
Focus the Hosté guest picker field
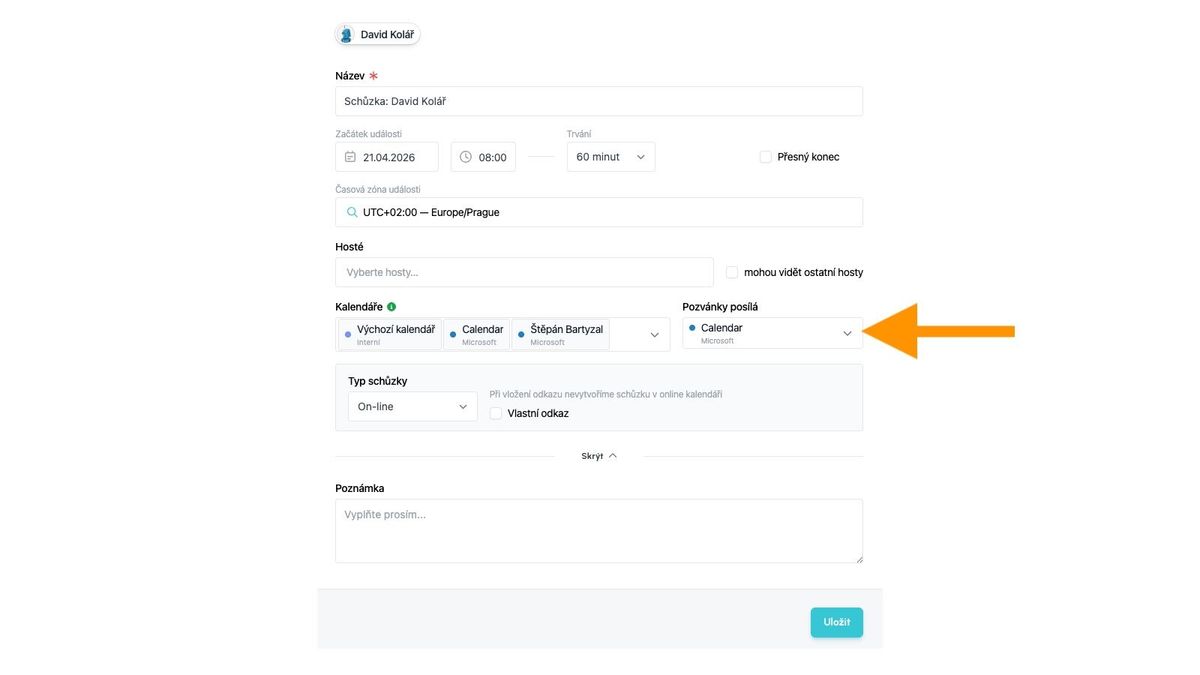pyautogui.click(x=524, y=272)
